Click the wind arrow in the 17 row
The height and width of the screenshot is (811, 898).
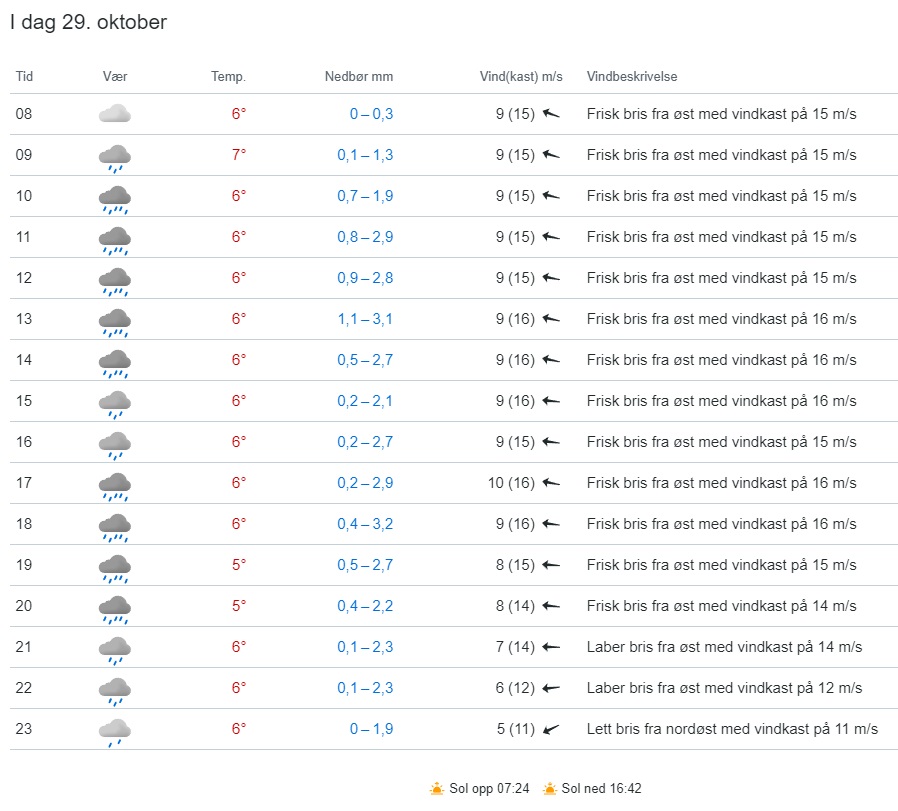click(550, 483)
